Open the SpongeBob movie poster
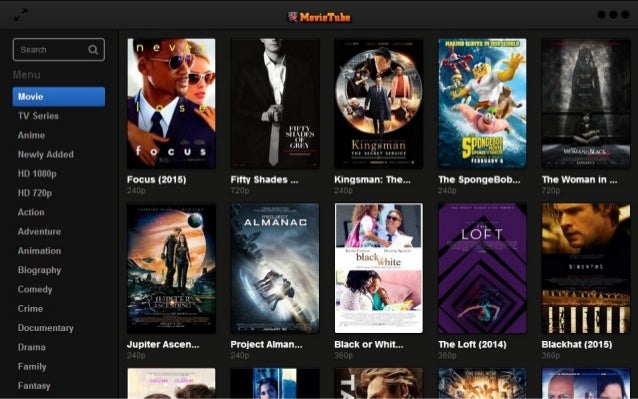Viewport: 638px width, 399px height. click(x=482, y=104)
